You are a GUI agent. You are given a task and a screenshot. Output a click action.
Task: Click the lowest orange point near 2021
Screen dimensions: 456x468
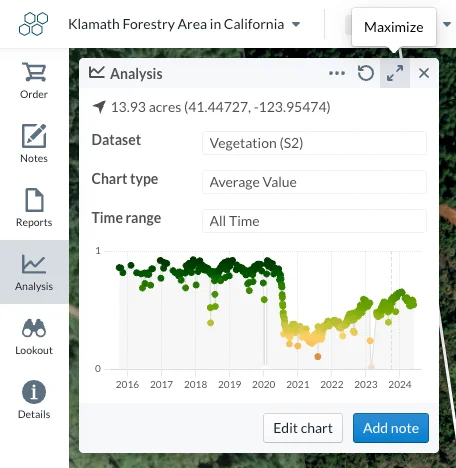(x=318, y=357)
